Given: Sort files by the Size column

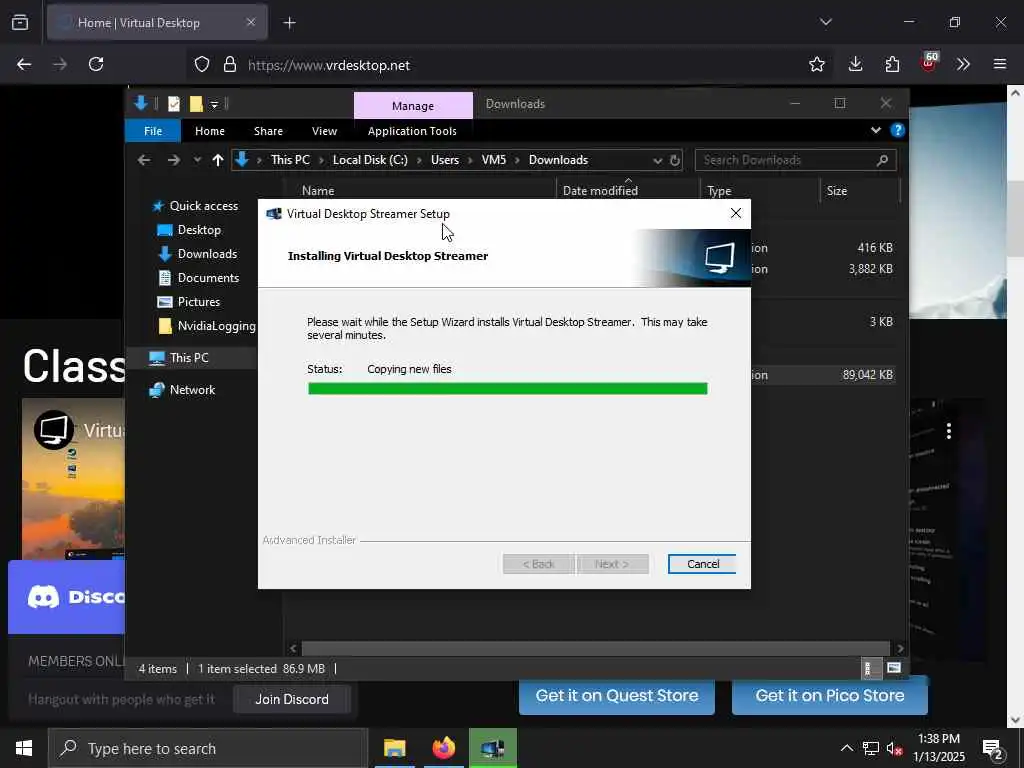Looking at the screenshot, I should [x=859, y=191].
